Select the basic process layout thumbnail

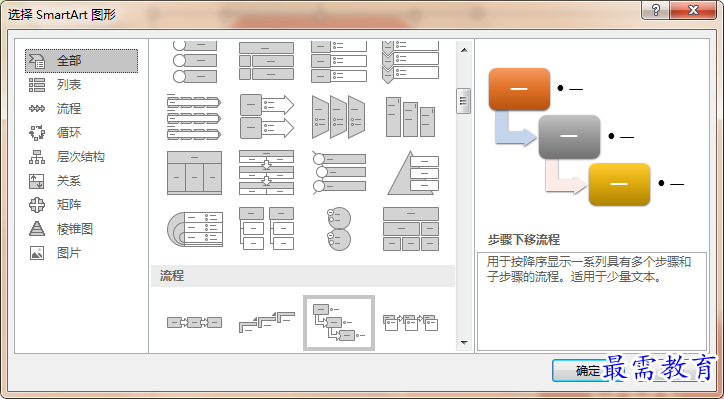click(x=194, y=322)
